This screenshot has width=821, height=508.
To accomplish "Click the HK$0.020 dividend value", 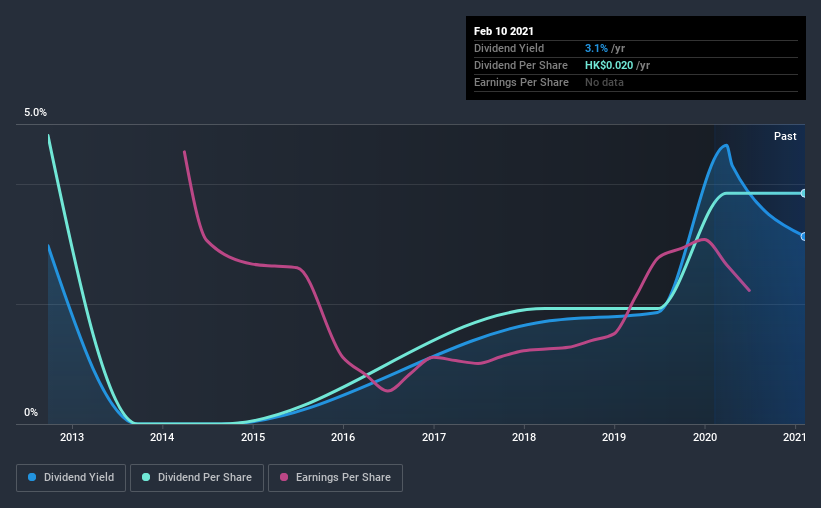I will coord(609,65).
